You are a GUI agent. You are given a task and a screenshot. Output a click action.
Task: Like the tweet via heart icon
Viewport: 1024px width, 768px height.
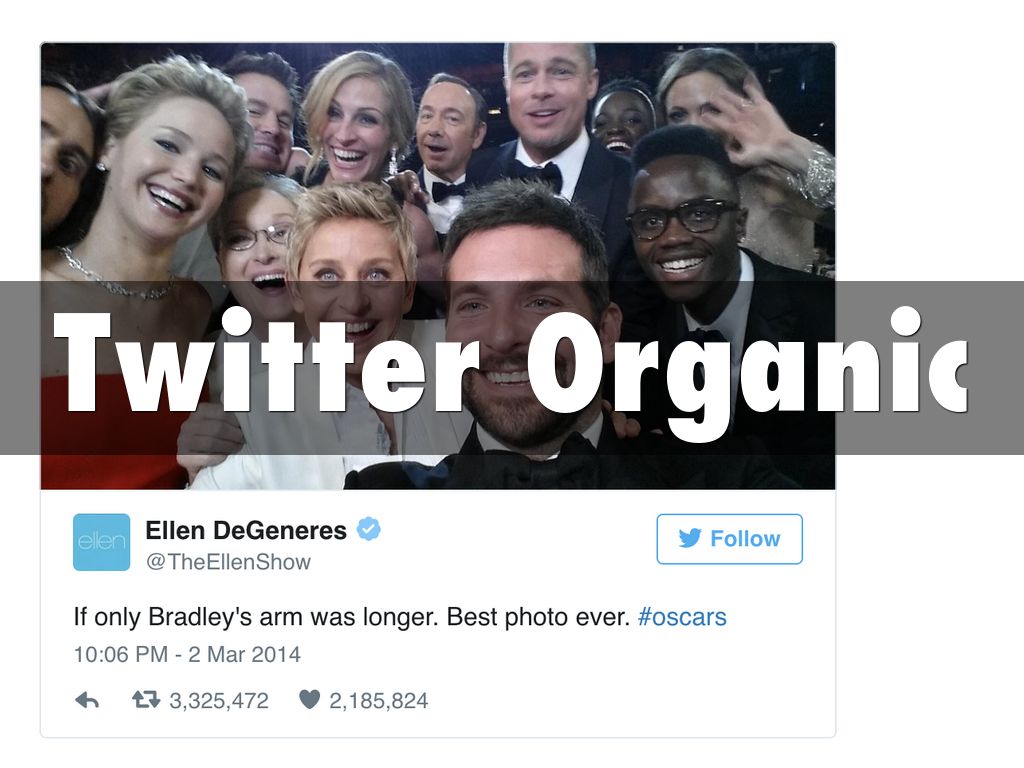pos(310,699)
